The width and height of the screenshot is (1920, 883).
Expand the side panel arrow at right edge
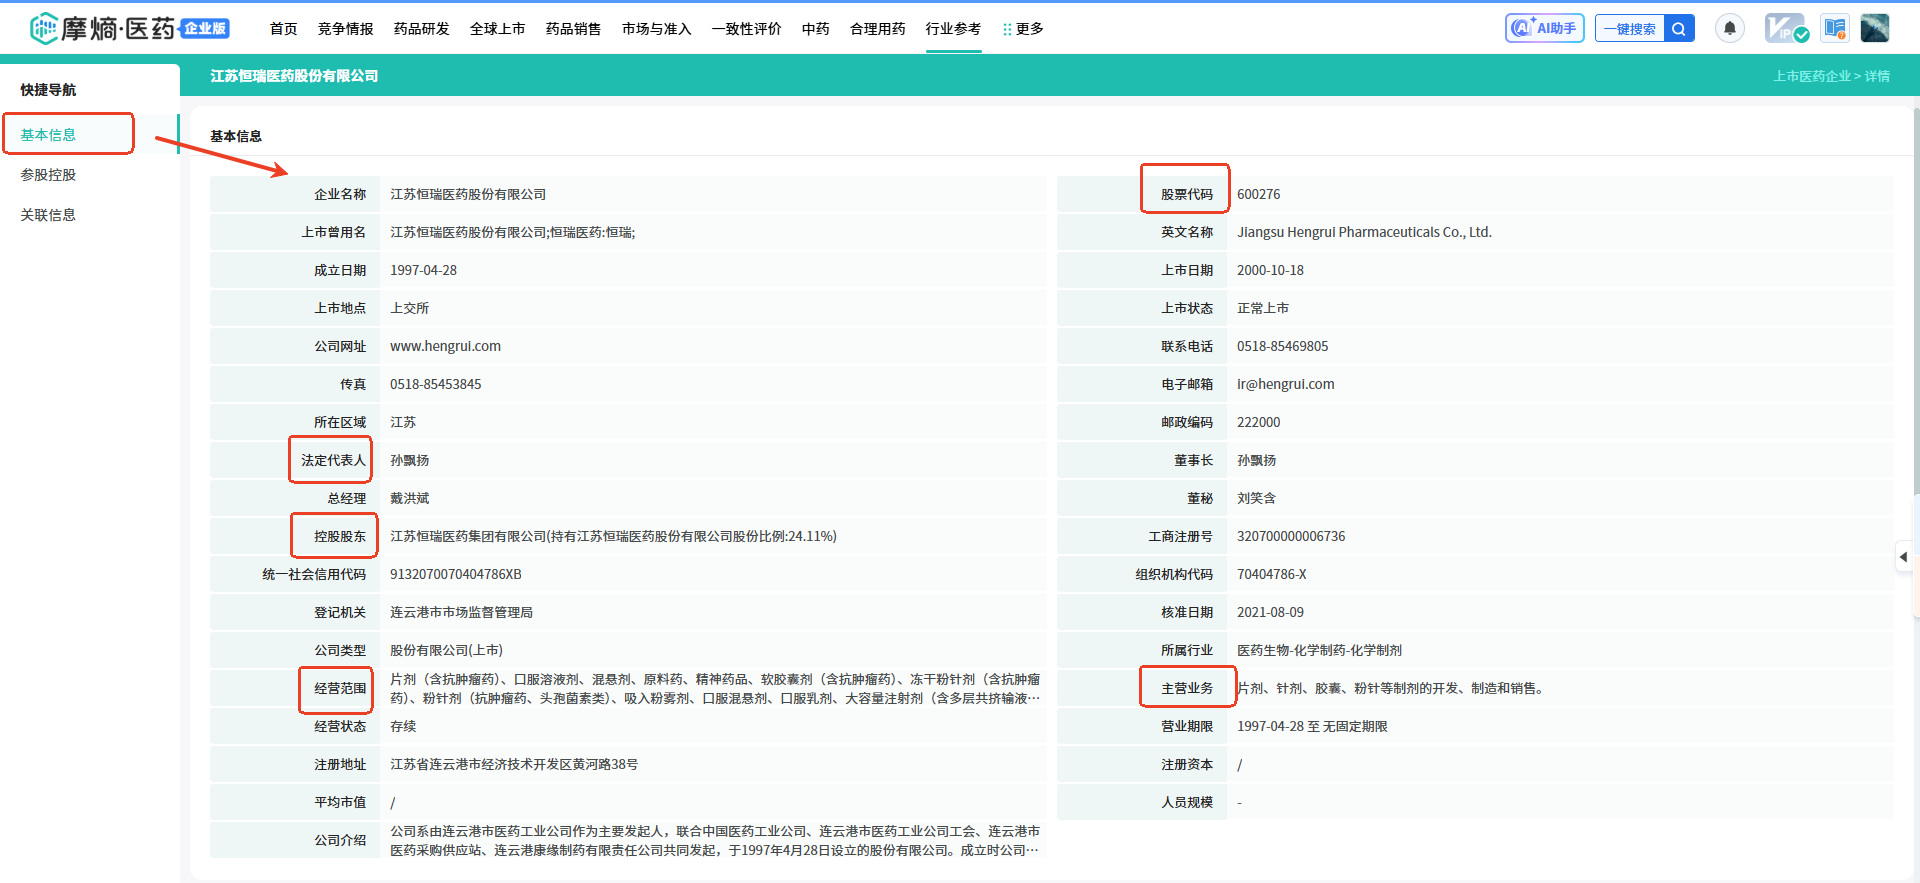[1903, 557]
